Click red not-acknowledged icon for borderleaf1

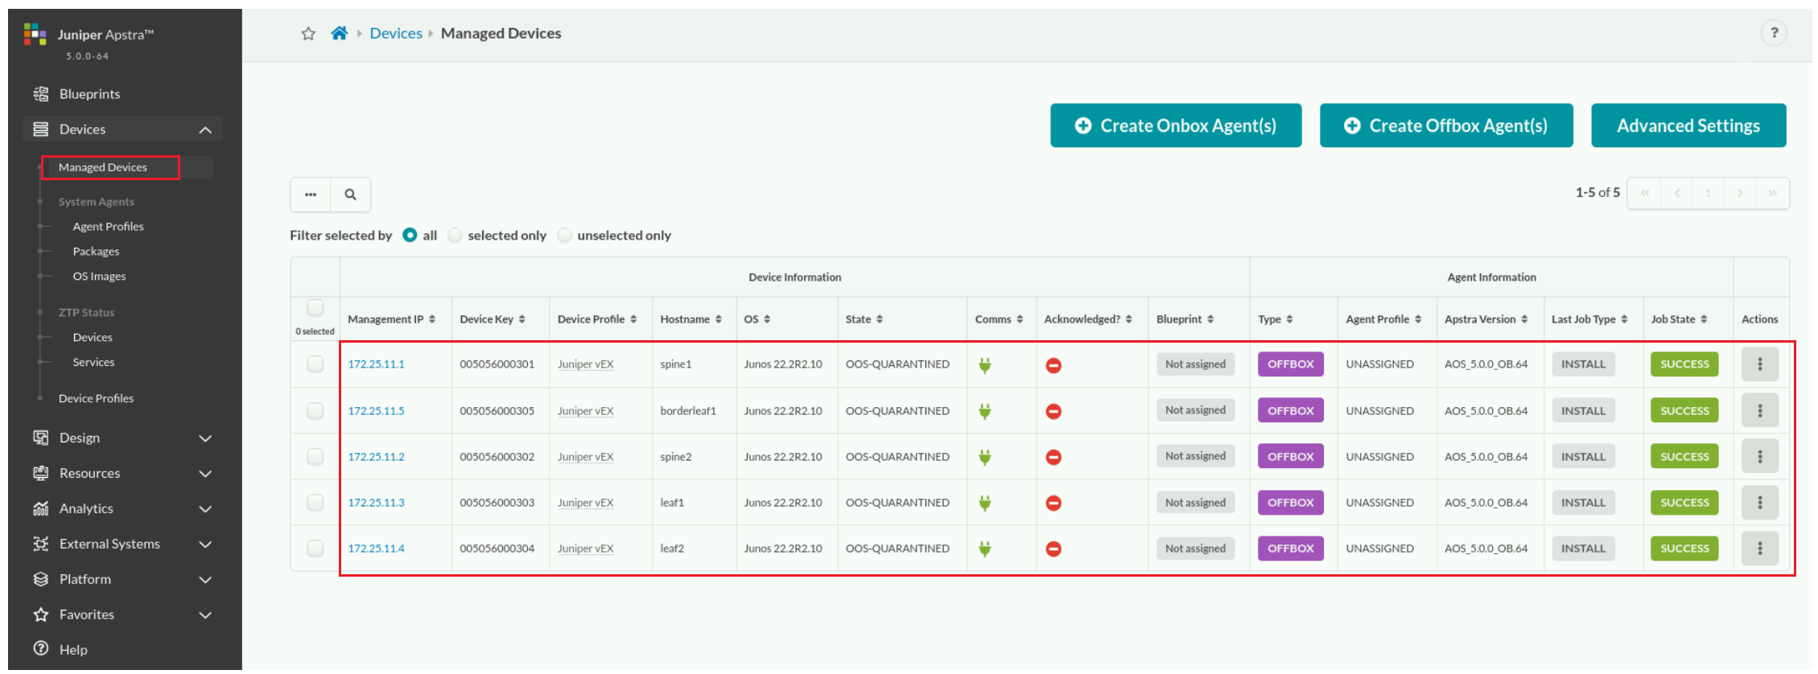pos(1053,411)
